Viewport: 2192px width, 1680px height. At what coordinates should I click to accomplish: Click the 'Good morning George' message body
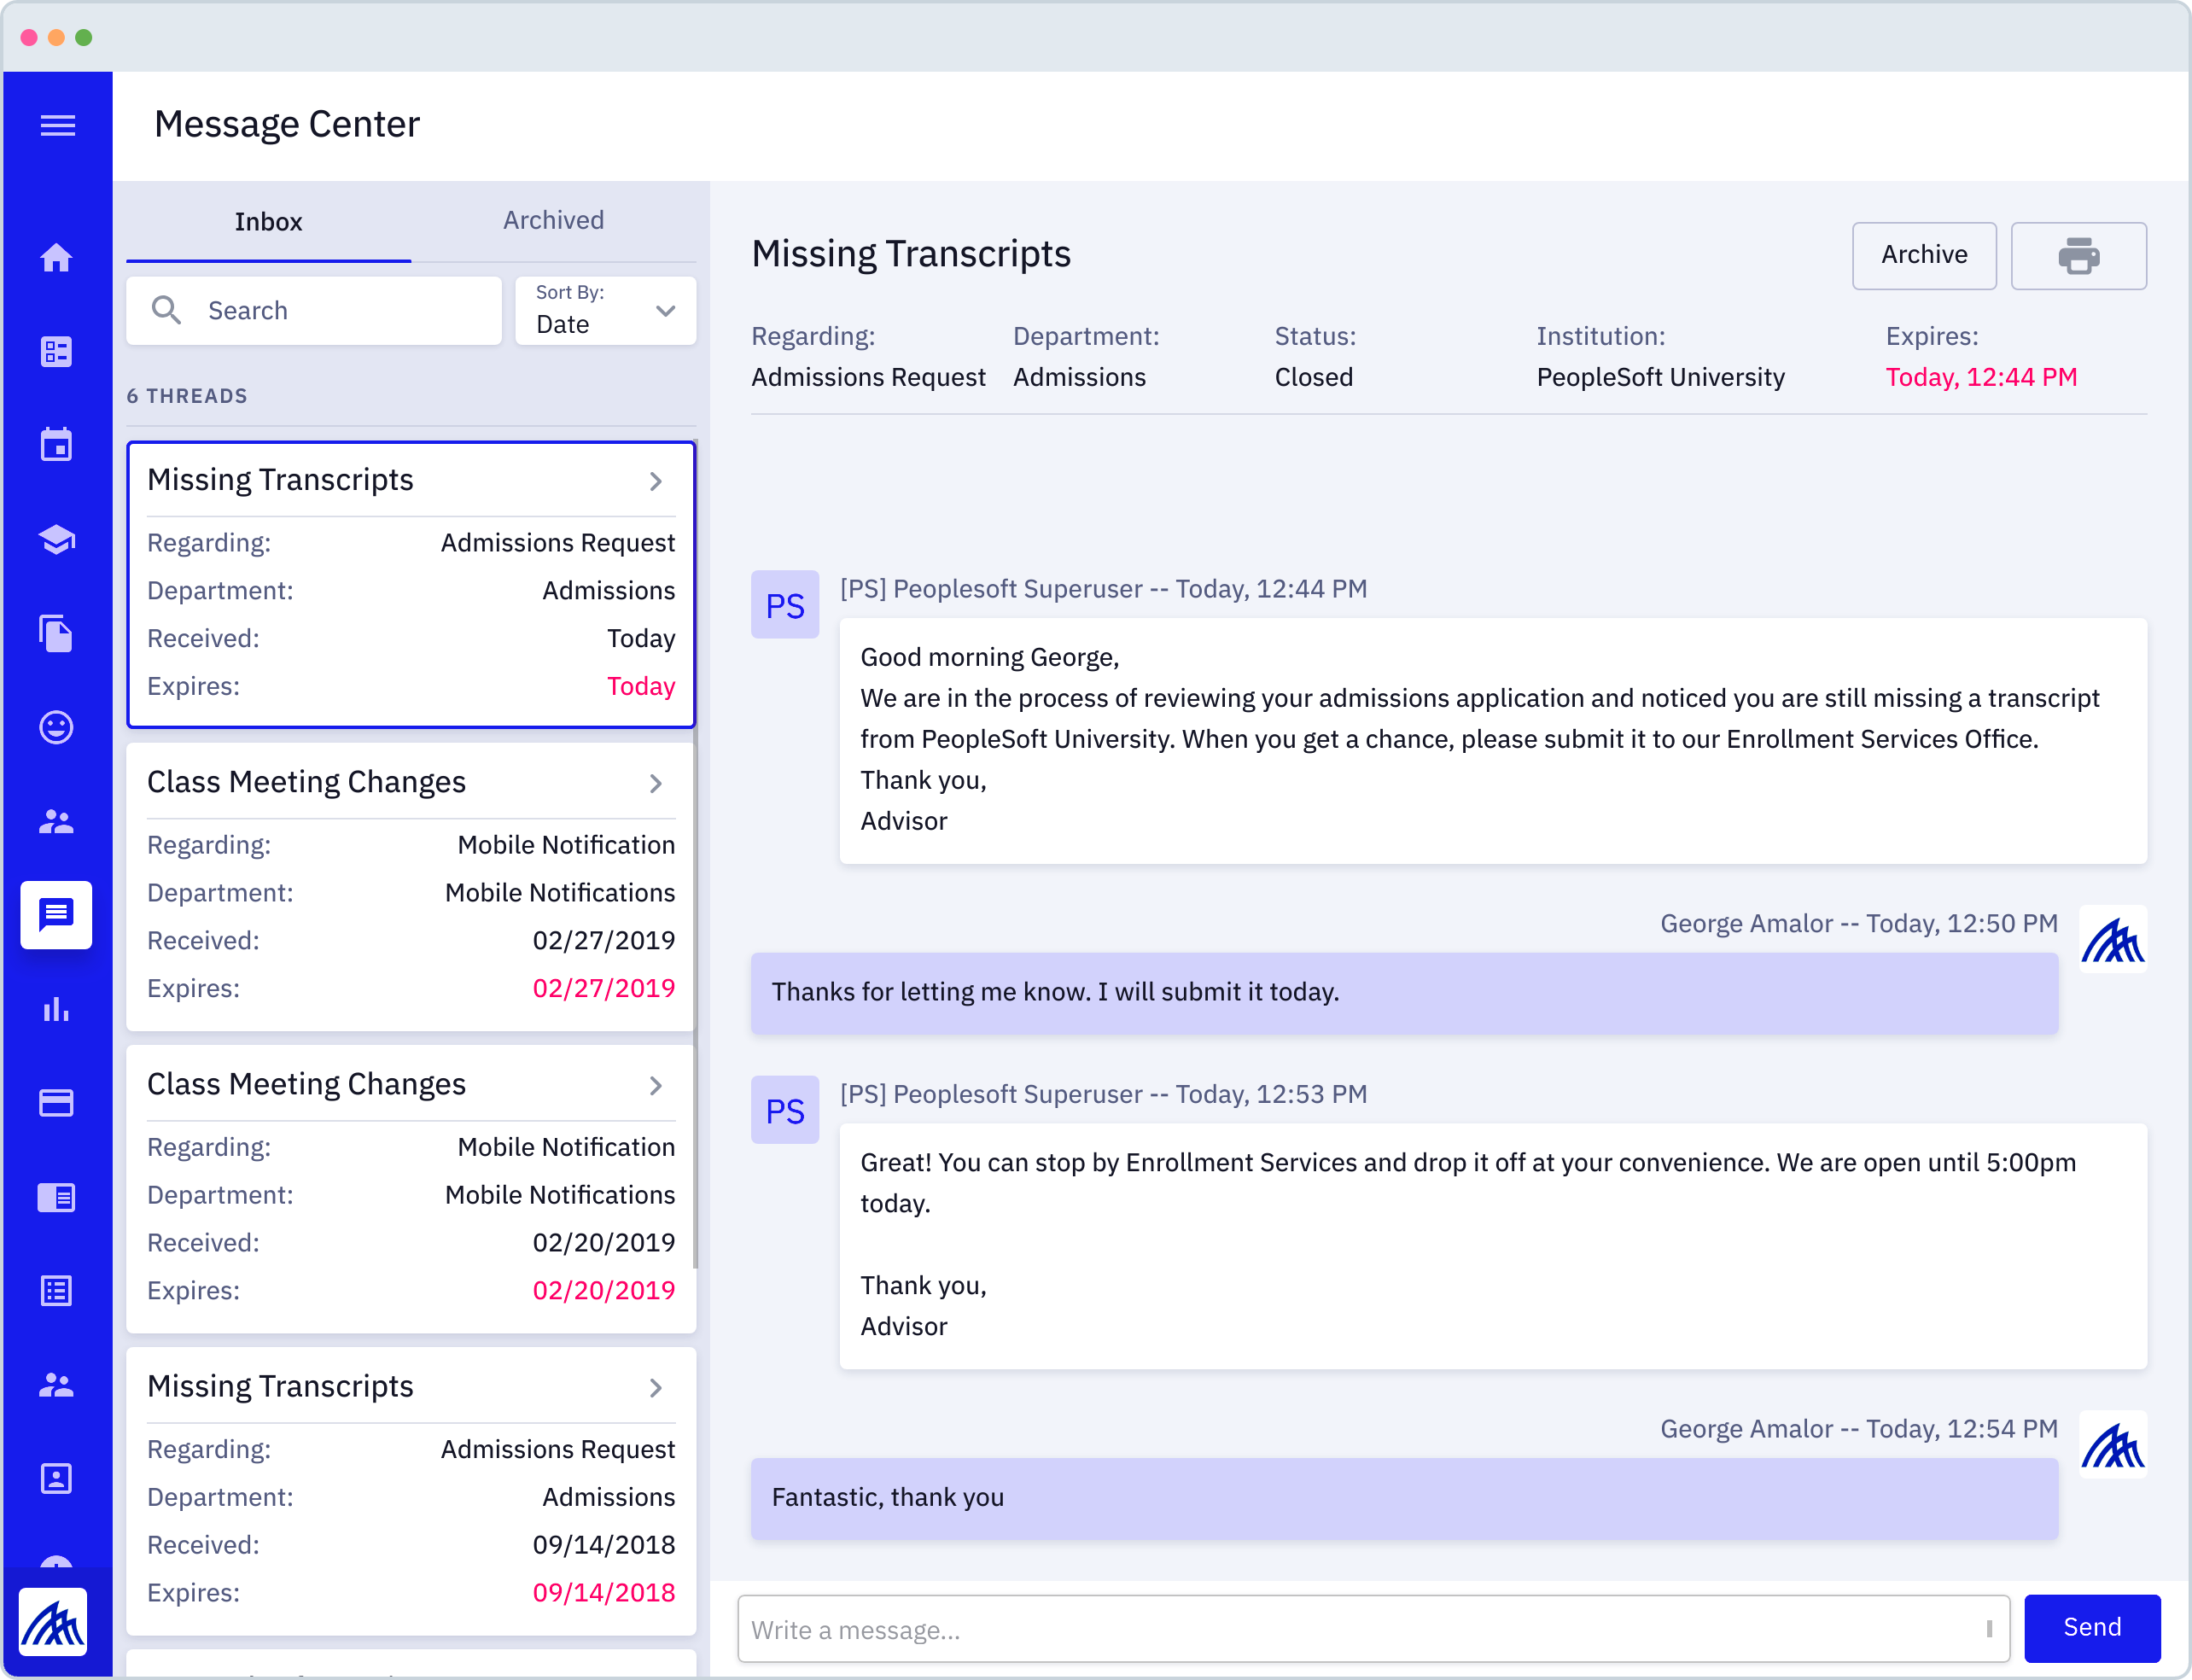pyautogui.click(x=1492, y=740)
